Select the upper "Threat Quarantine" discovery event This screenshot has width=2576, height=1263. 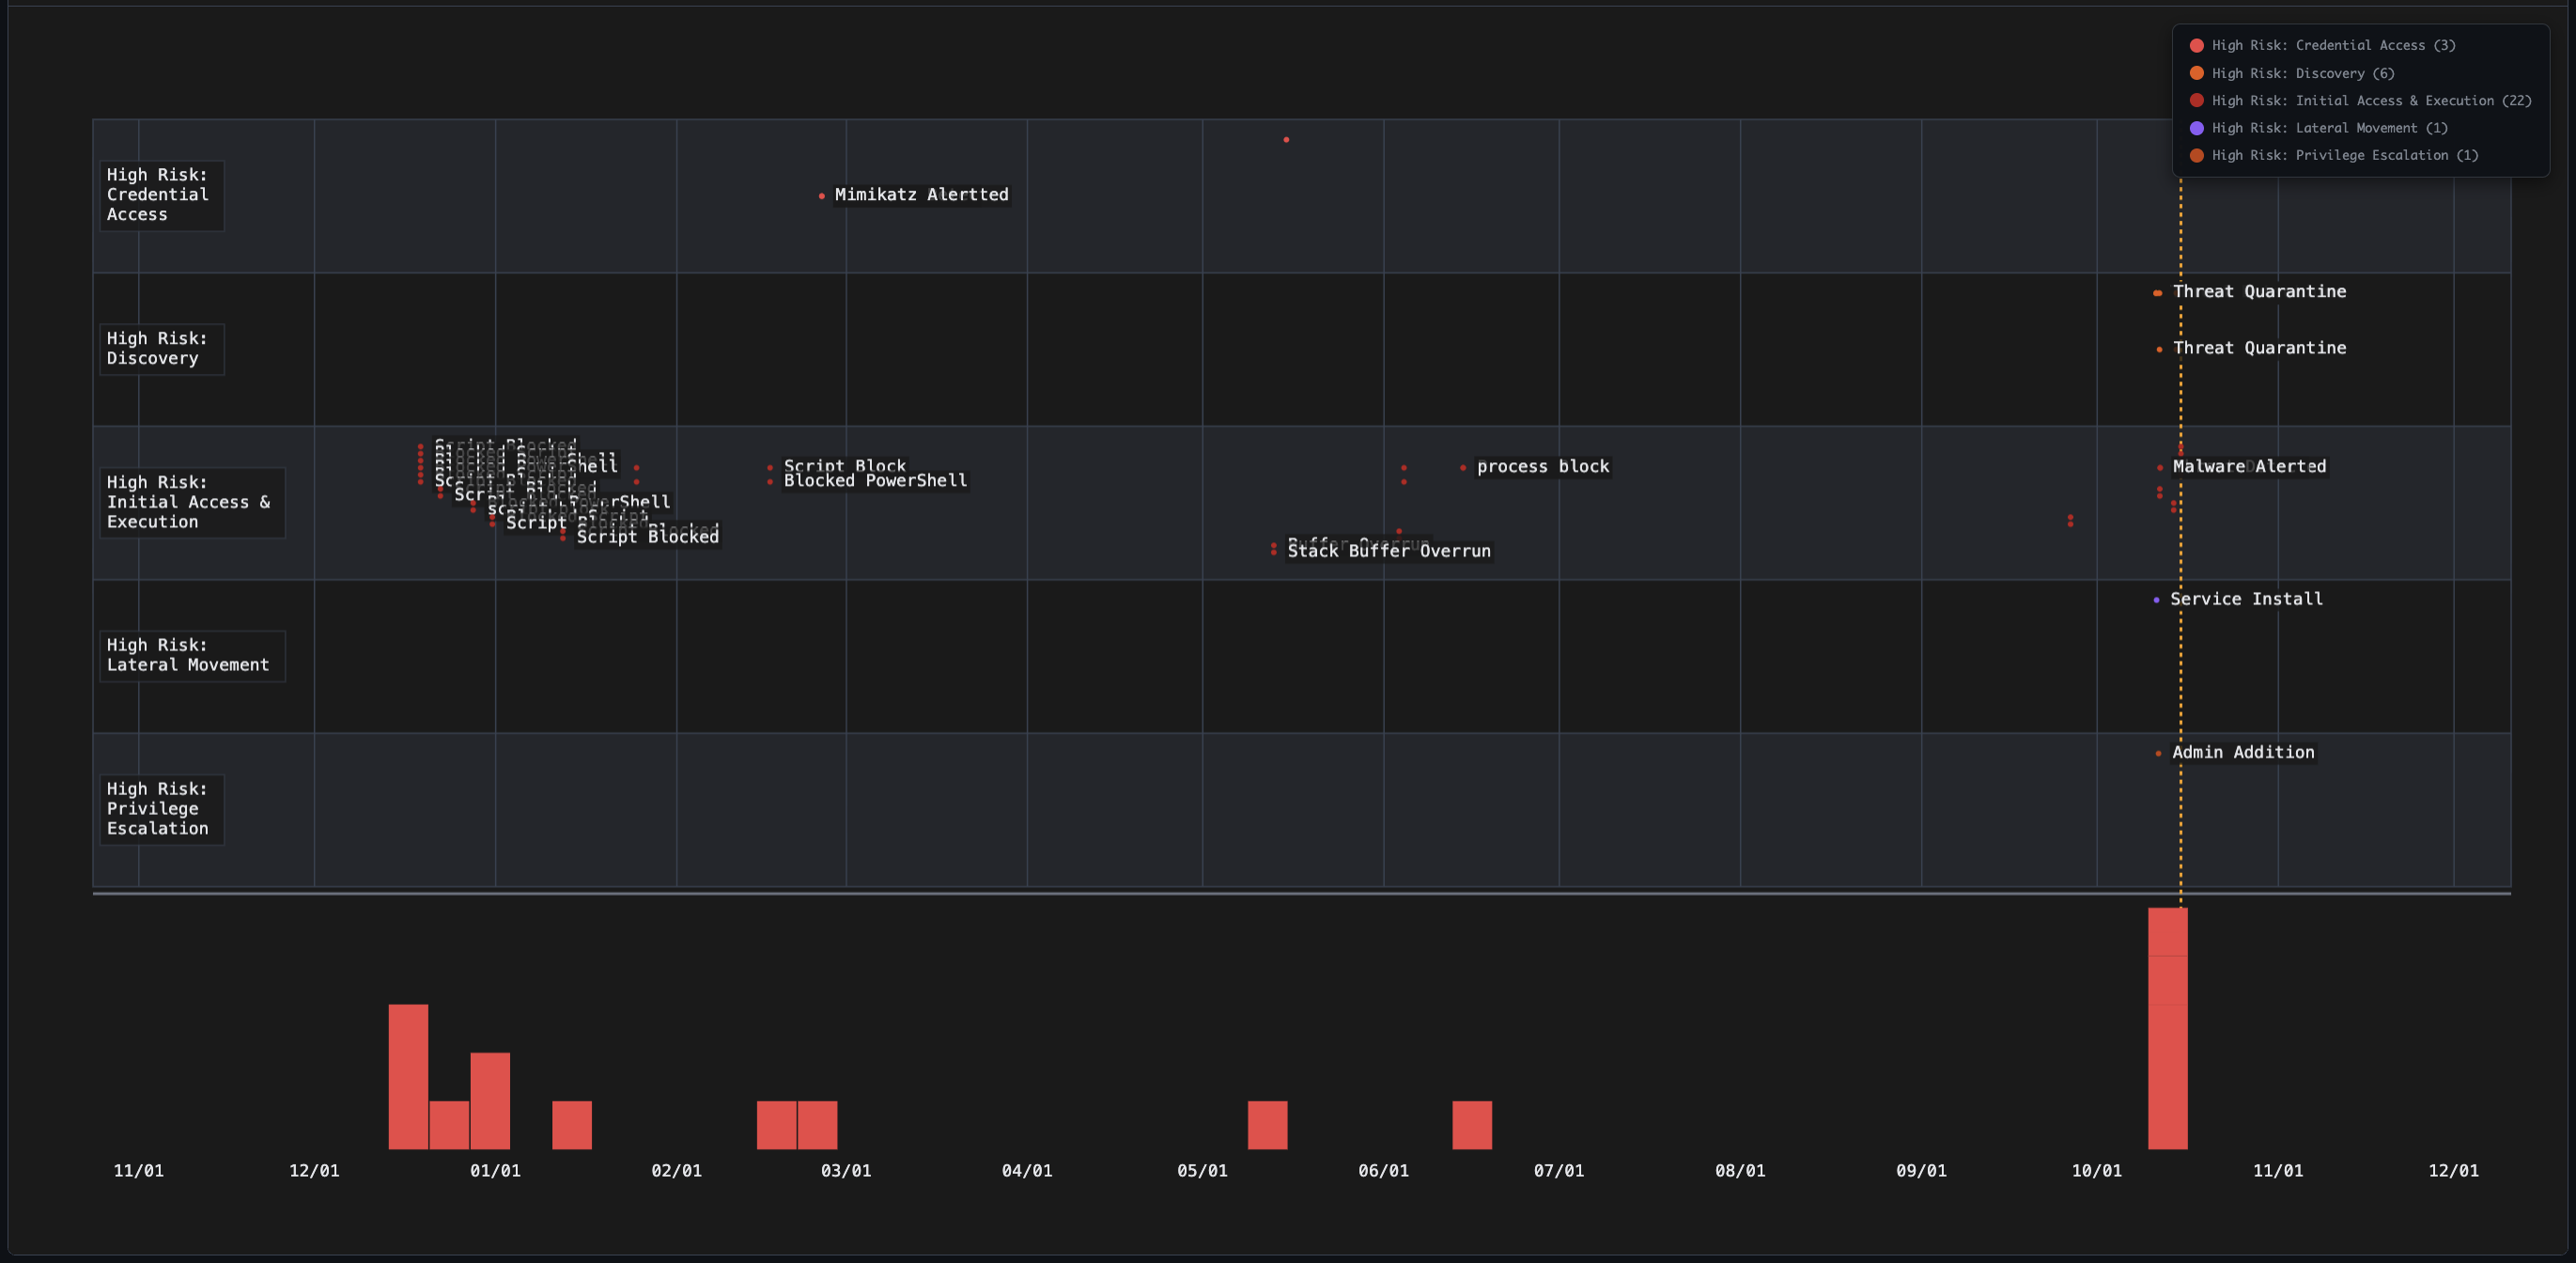[x=2157, y=292]
